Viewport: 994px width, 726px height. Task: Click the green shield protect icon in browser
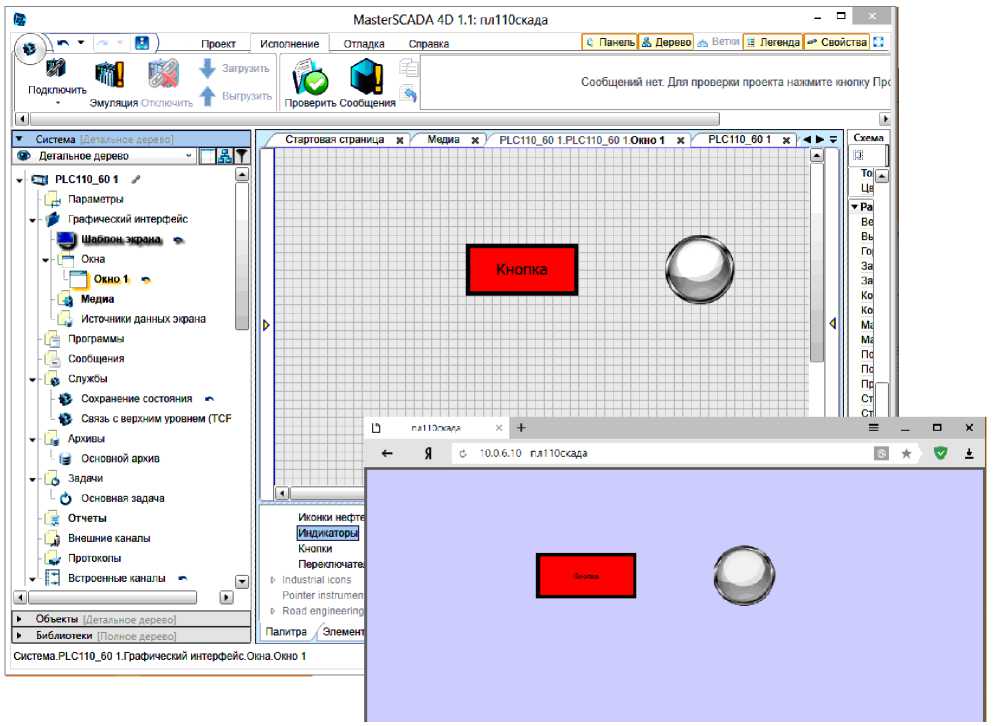click(x=941, y=453)
